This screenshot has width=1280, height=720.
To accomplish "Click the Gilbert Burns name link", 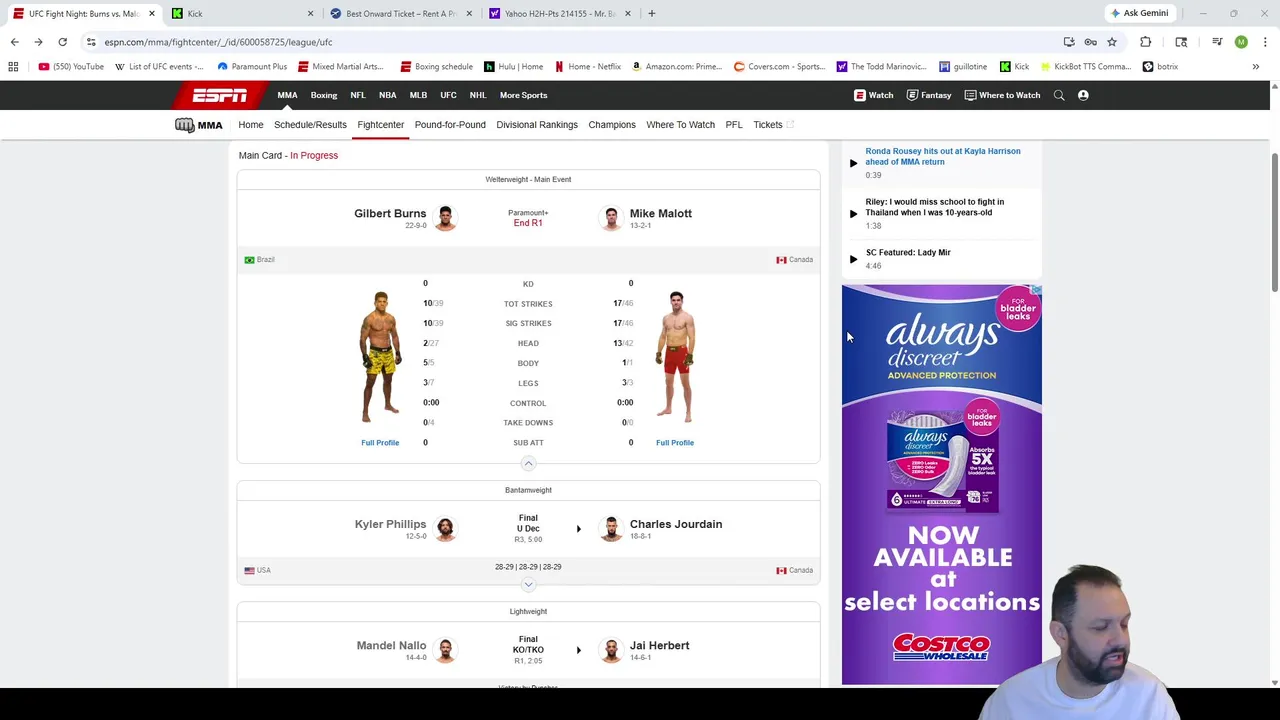I will pyautogui.click(x=390, y=213).
